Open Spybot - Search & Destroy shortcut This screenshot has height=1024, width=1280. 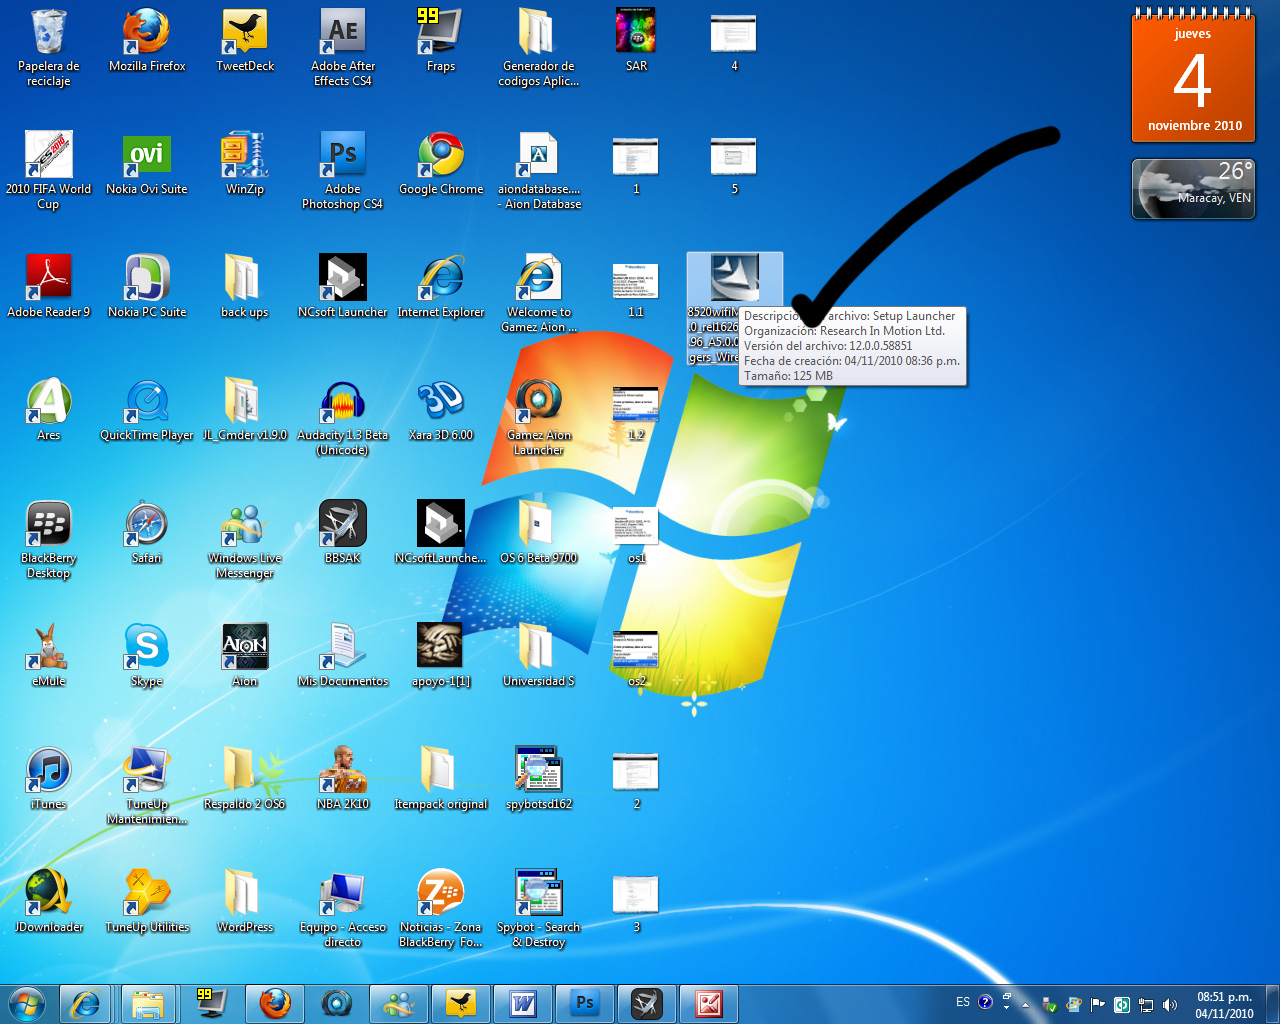coord(539,893)
